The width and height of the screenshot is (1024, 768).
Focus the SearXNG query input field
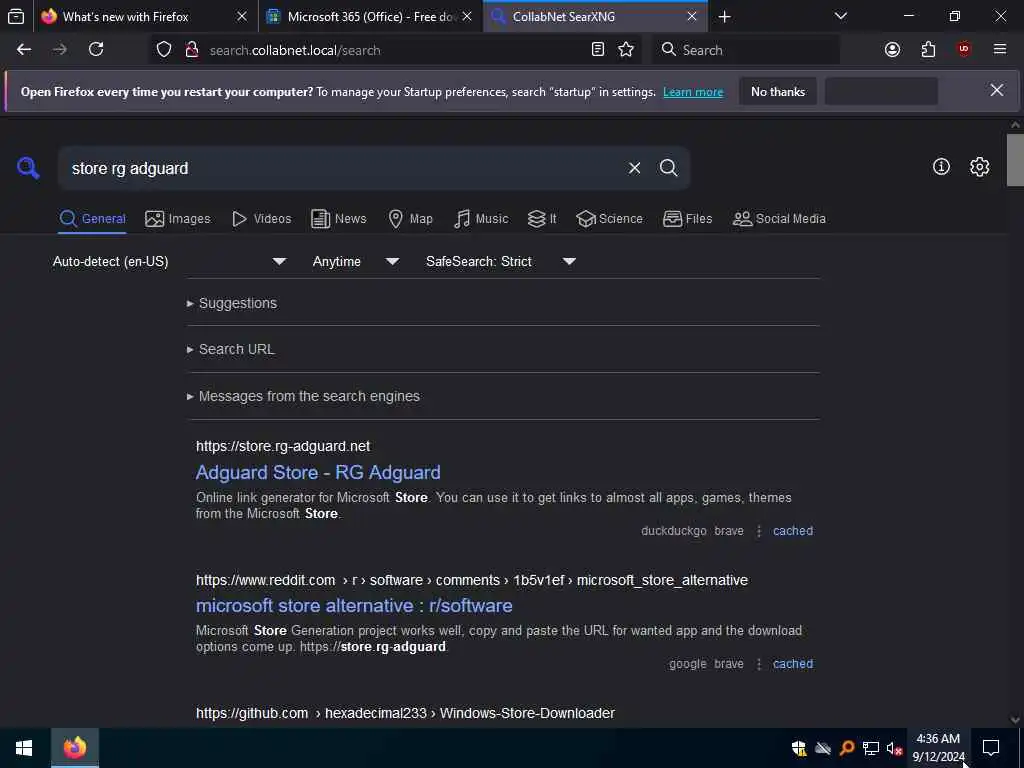tap(346, 168)
